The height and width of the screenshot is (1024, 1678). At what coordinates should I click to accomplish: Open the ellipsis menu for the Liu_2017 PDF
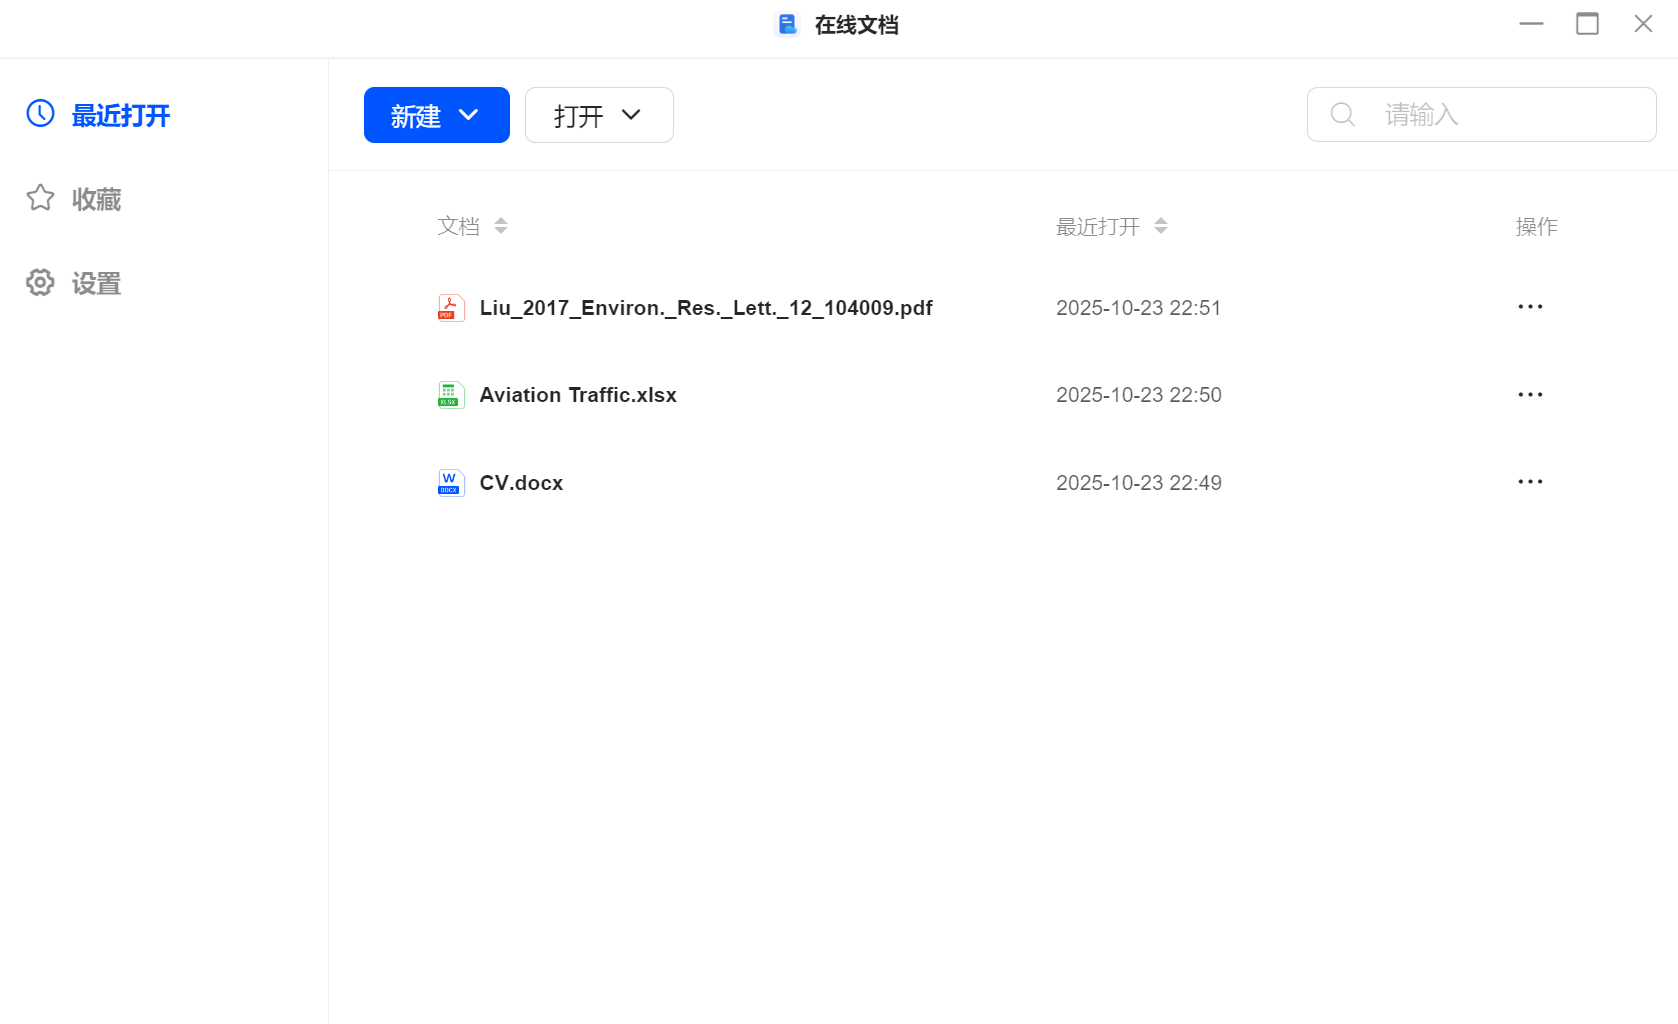pyautogui.click(x=1530, y=307)
